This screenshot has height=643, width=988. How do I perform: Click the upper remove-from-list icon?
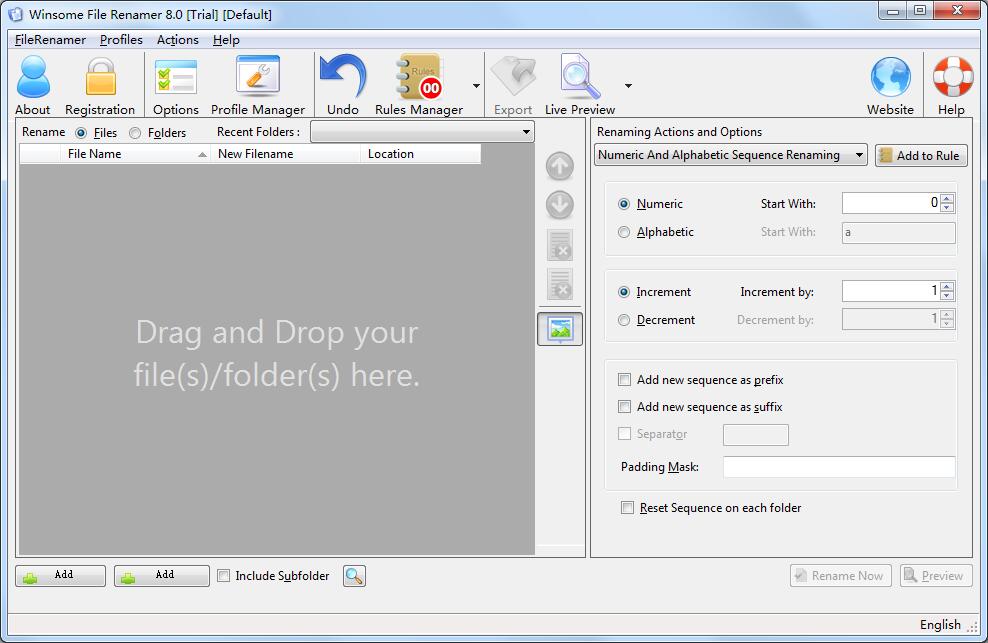560,246
